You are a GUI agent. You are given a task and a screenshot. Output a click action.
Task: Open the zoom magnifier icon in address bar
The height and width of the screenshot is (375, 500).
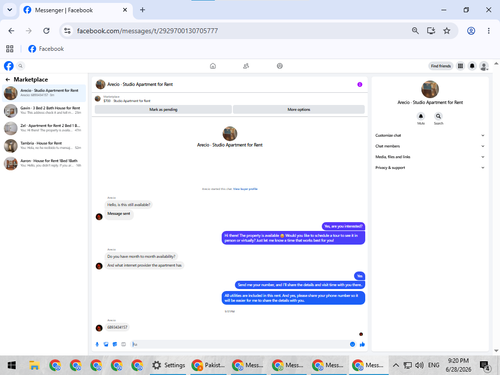[x=415, y=31]
